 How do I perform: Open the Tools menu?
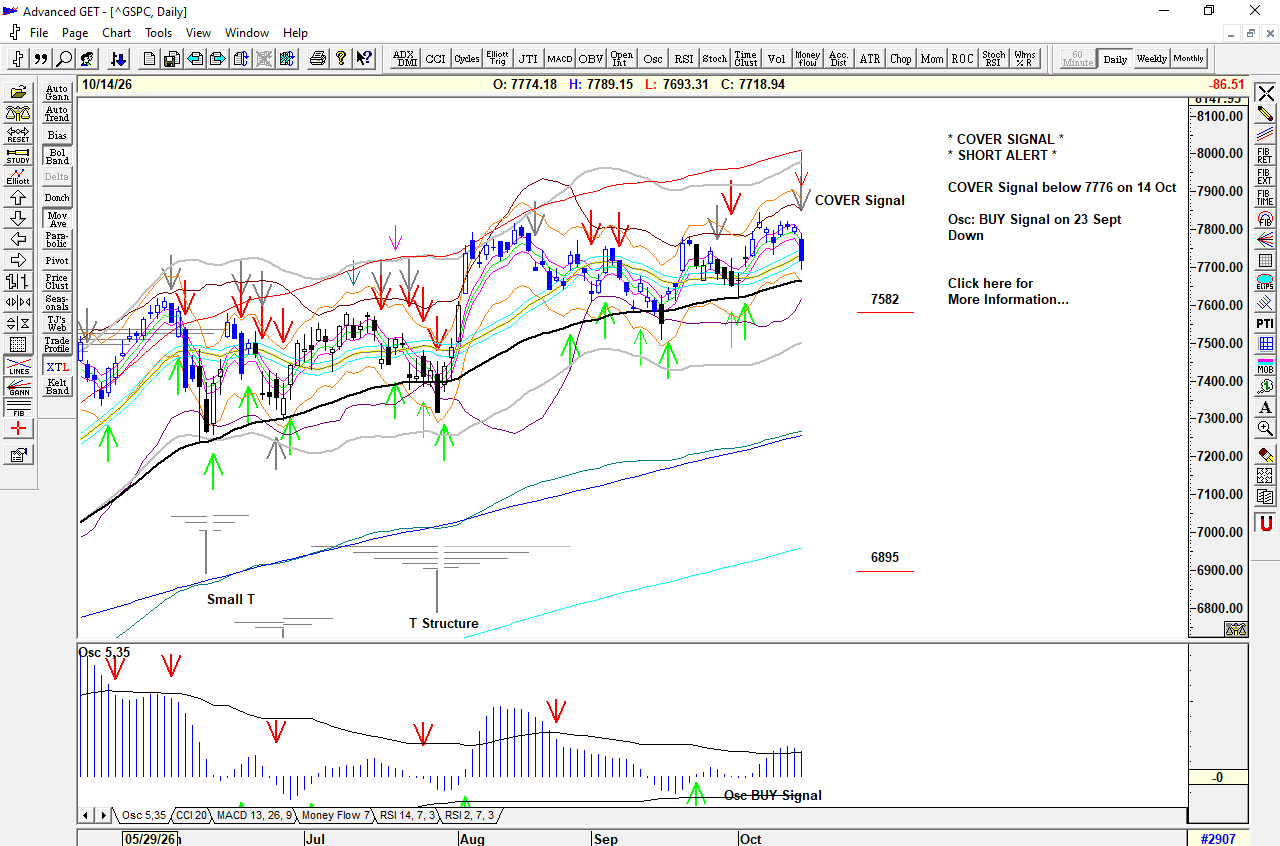tap(158, 33)
